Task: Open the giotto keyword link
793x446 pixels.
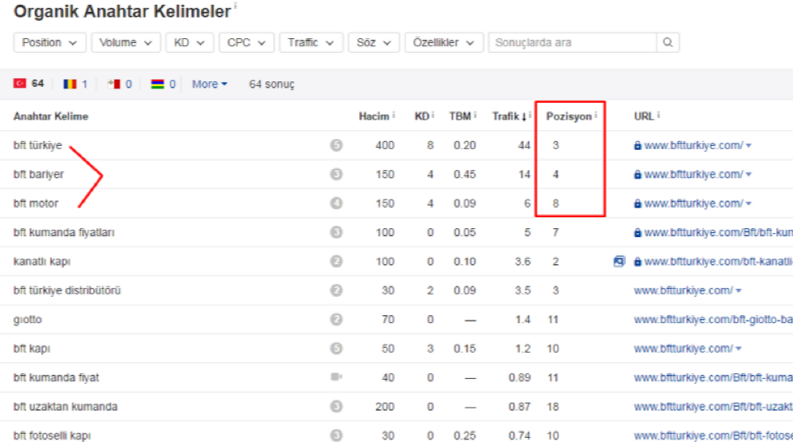Action: (27, 320)
